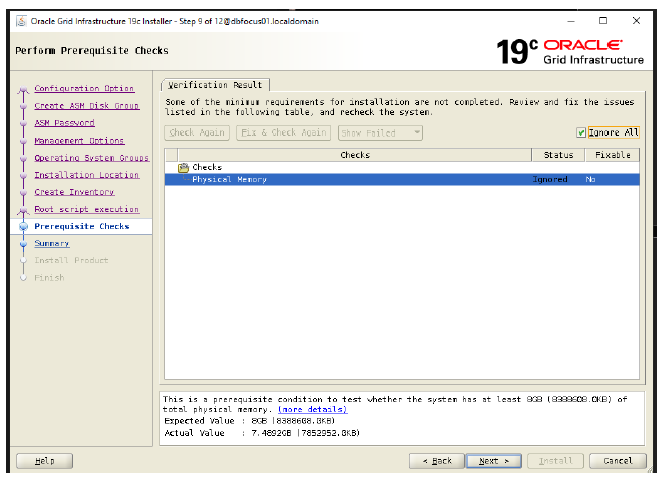Close the installer window
Image resolution: width=665 pixels, height=480 pixels.
(636, 21)
